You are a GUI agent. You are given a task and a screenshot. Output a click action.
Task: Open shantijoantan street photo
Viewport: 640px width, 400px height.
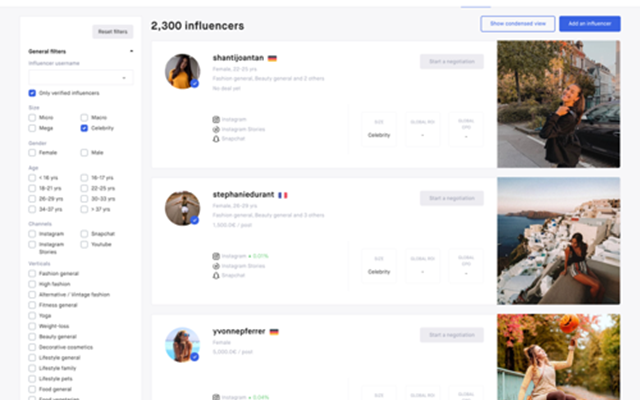tap(559, 104)
